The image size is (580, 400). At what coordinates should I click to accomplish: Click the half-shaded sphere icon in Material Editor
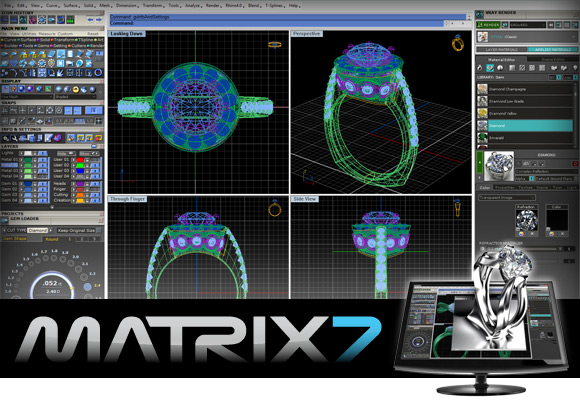pos(500,68)
